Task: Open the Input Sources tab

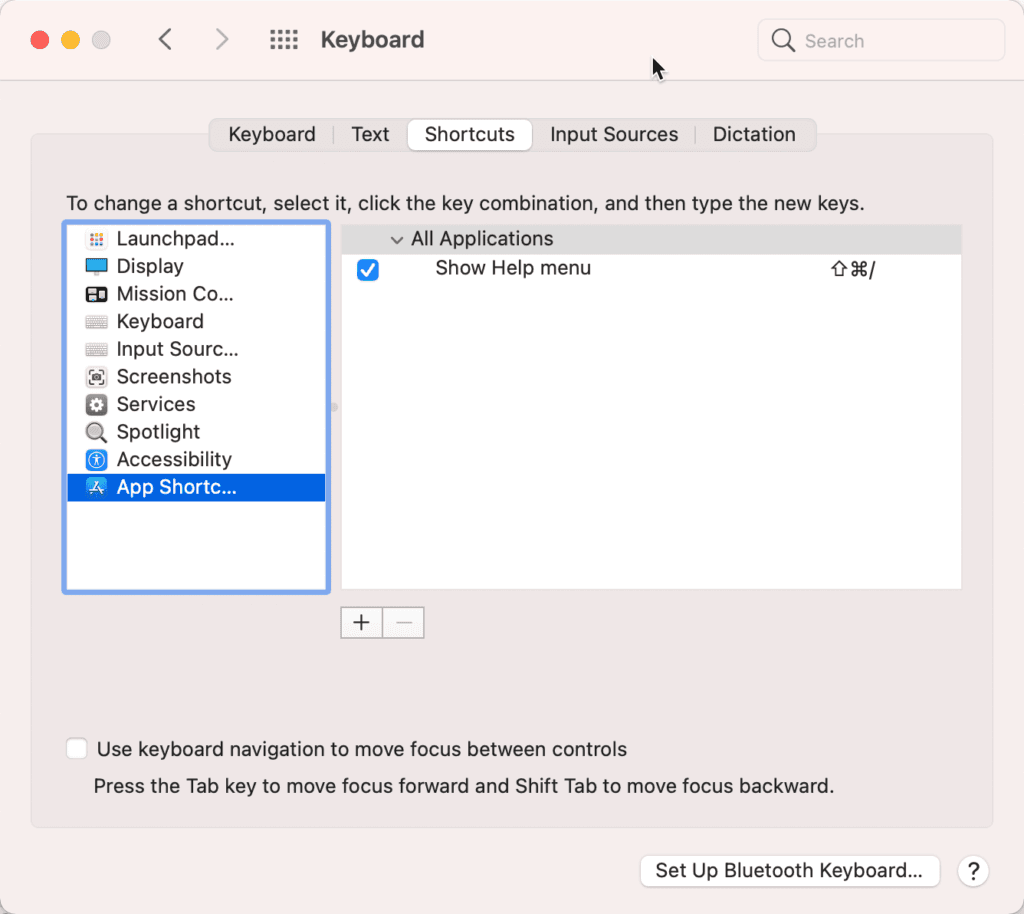Action: (614, 134)
